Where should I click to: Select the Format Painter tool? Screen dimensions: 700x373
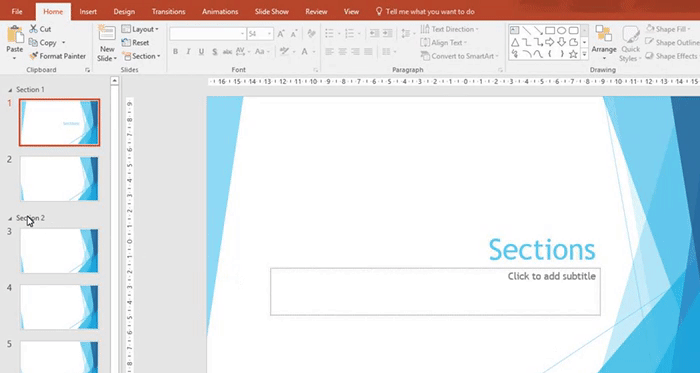(x=58, y=56)
